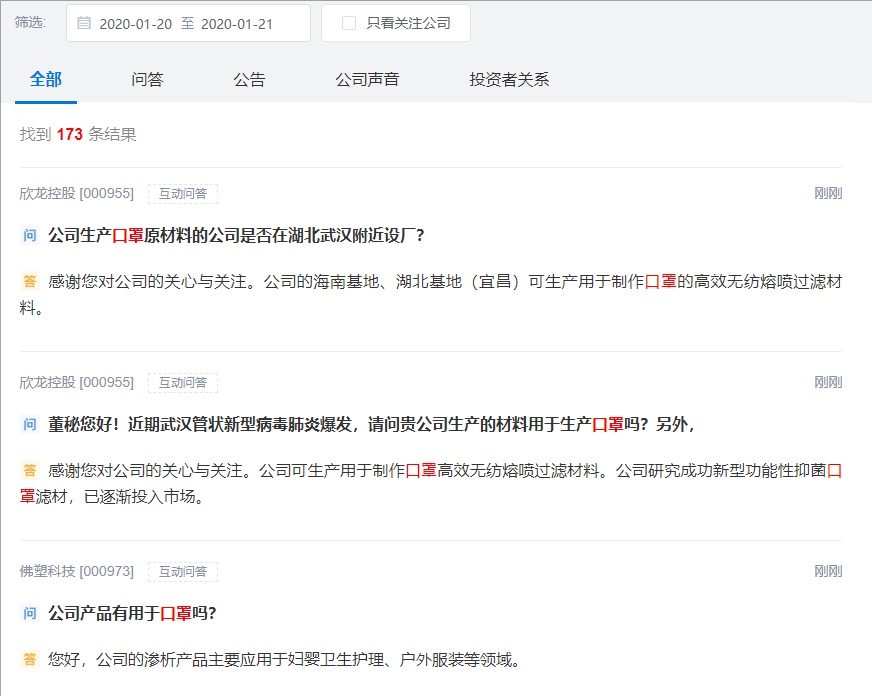
Task: Click 互动问答 tag on the 董秘您好 entry
Action: coord(183,382)
